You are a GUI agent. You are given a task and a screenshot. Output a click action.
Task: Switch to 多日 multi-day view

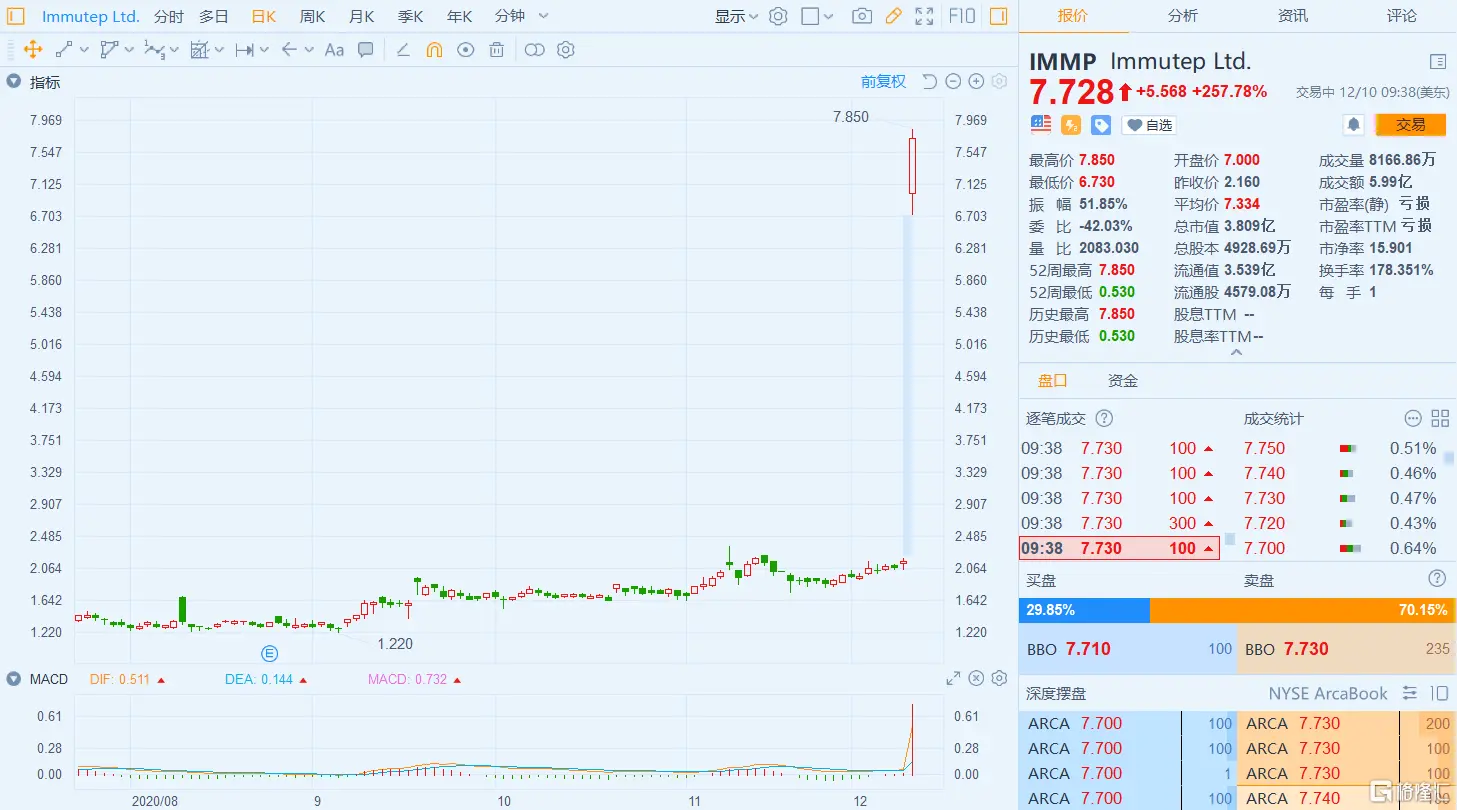point(214,16)
